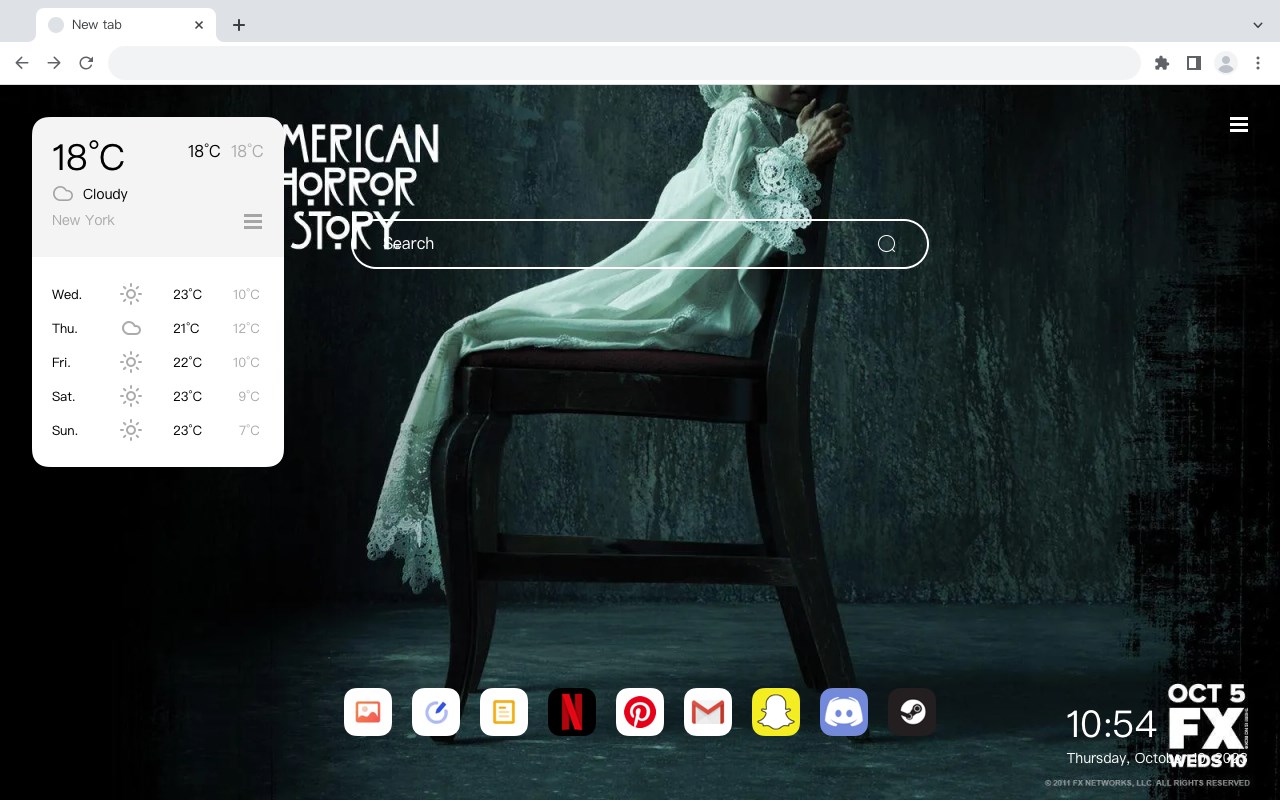Screen dimensions: 1280x800
Task: Click the cloudy weather icon beside Cloudy
Action: click(63, 194)
